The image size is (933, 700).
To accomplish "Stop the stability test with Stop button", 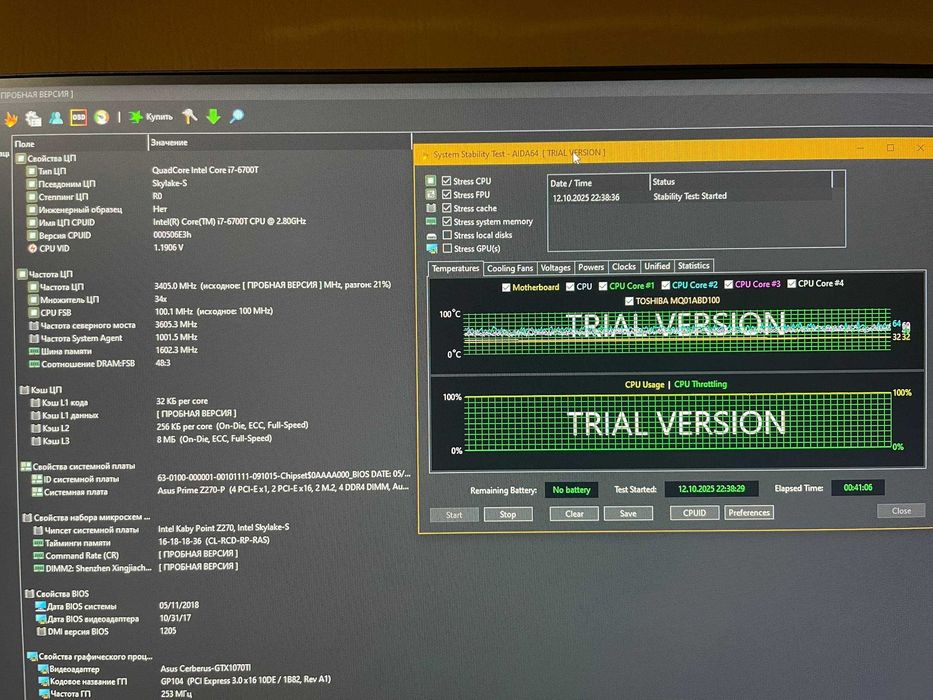I will click(x=508, y=514).
